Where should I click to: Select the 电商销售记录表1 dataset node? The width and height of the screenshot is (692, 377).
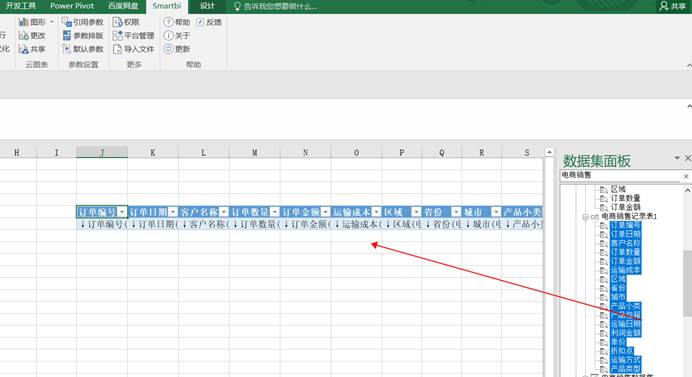click(629, 217)
